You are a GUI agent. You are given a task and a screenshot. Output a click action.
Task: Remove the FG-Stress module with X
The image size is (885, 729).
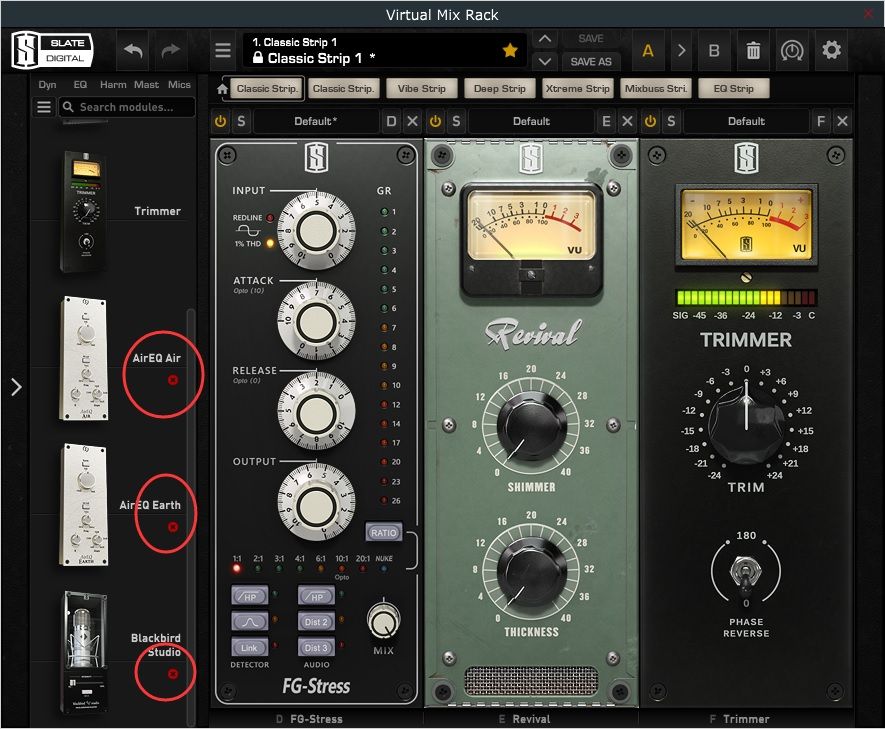point(413,121)
